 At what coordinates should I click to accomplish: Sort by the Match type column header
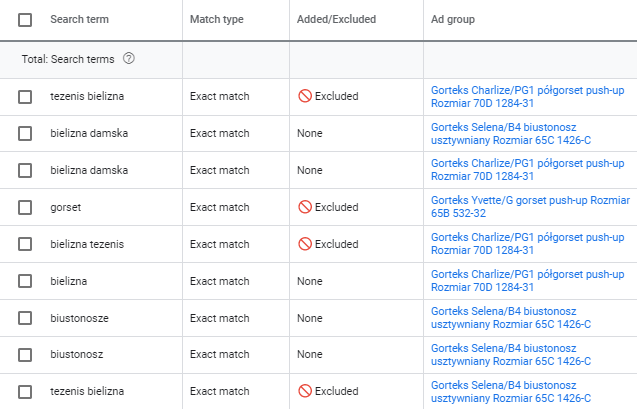tap(217, 19)
